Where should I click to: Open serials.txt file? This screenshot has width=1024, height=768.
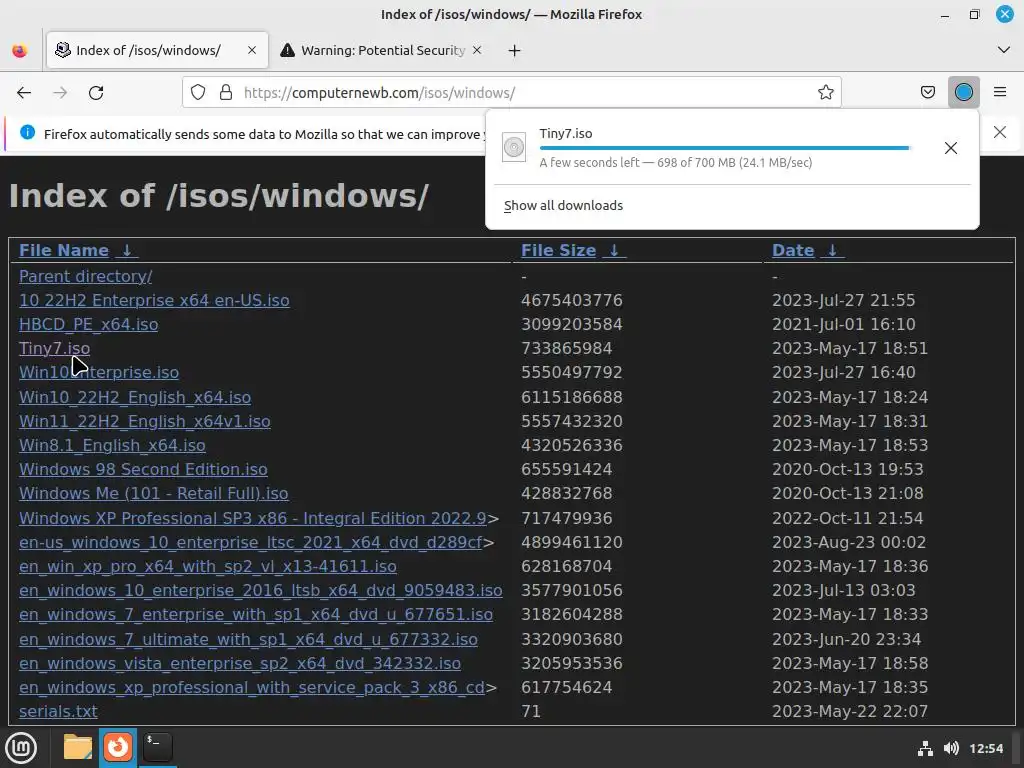click(x=58, y=711)
